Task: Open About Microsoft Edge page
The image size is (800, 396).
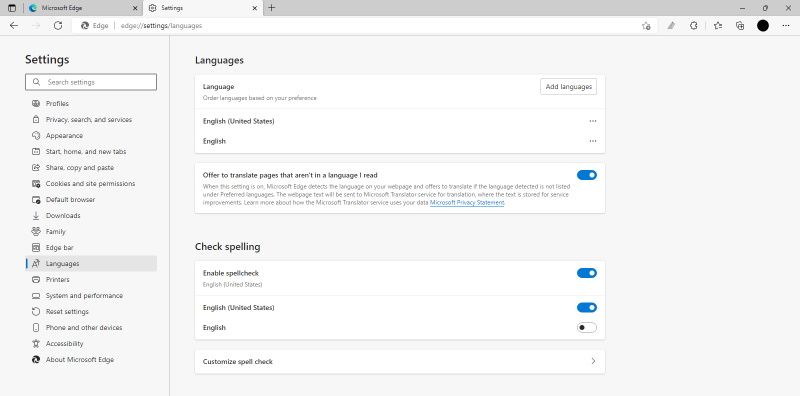Action: (91, 360)
